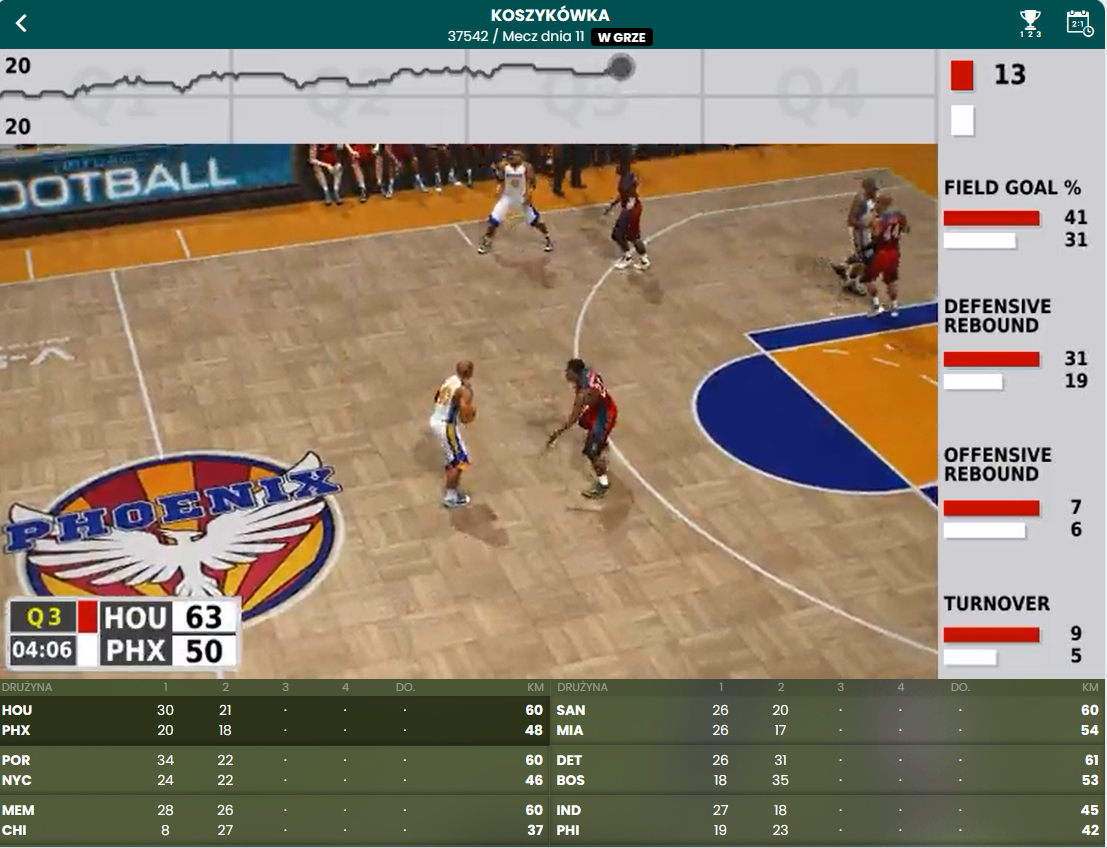Select the BOS team row
Screen dimensions: 1107x848
828,780
